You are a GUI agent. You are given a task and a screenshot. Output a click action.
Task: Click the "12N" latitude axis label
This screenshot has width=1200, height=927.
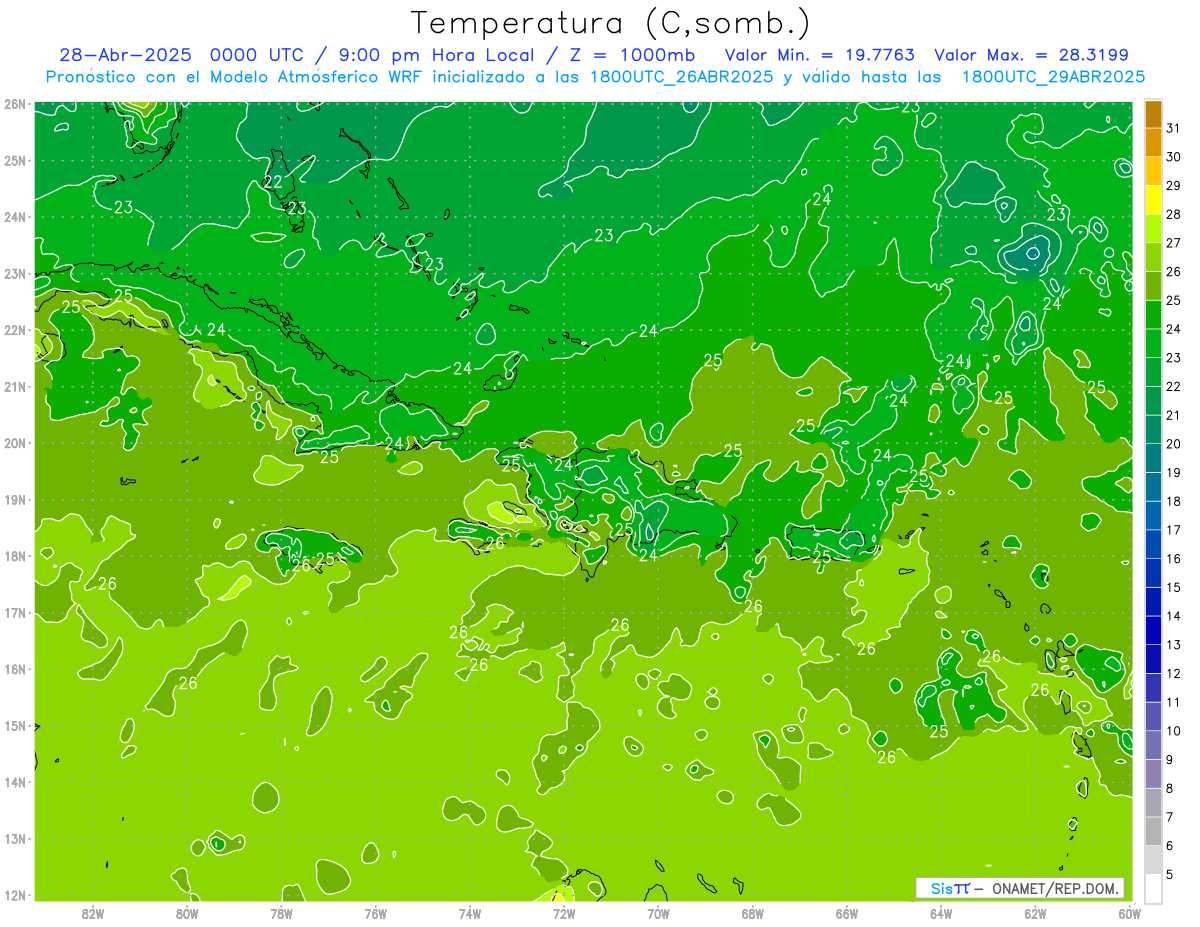tap(14, 895)
